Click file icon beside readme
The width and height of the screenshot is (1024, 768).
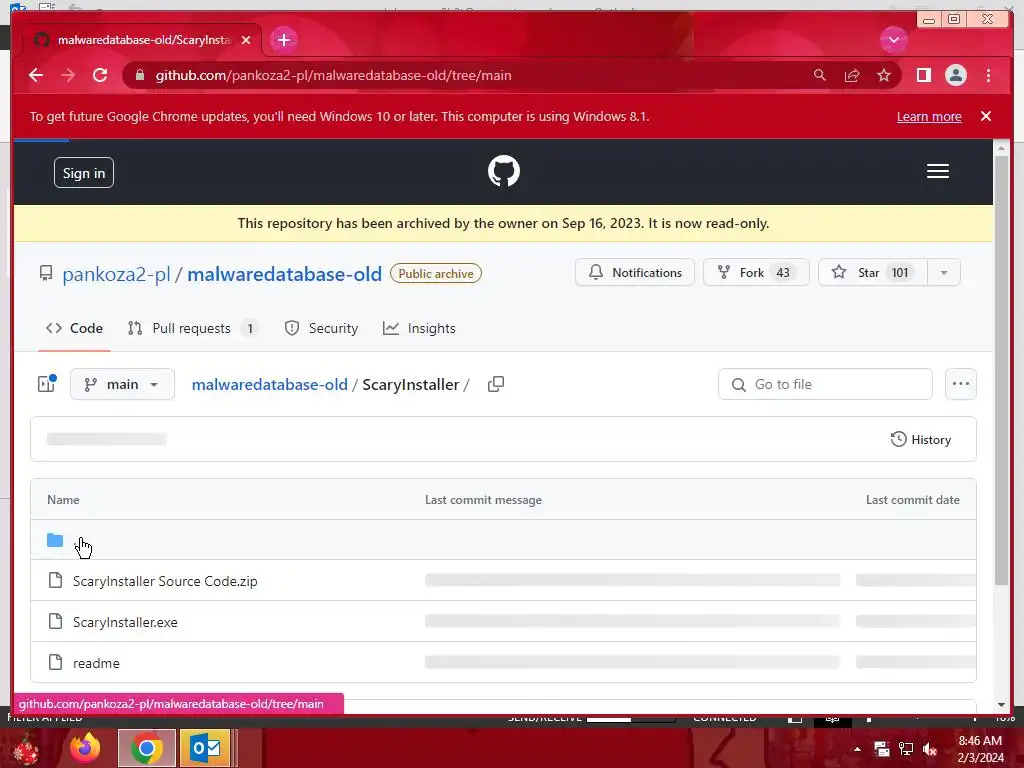[x=56, y=662]
